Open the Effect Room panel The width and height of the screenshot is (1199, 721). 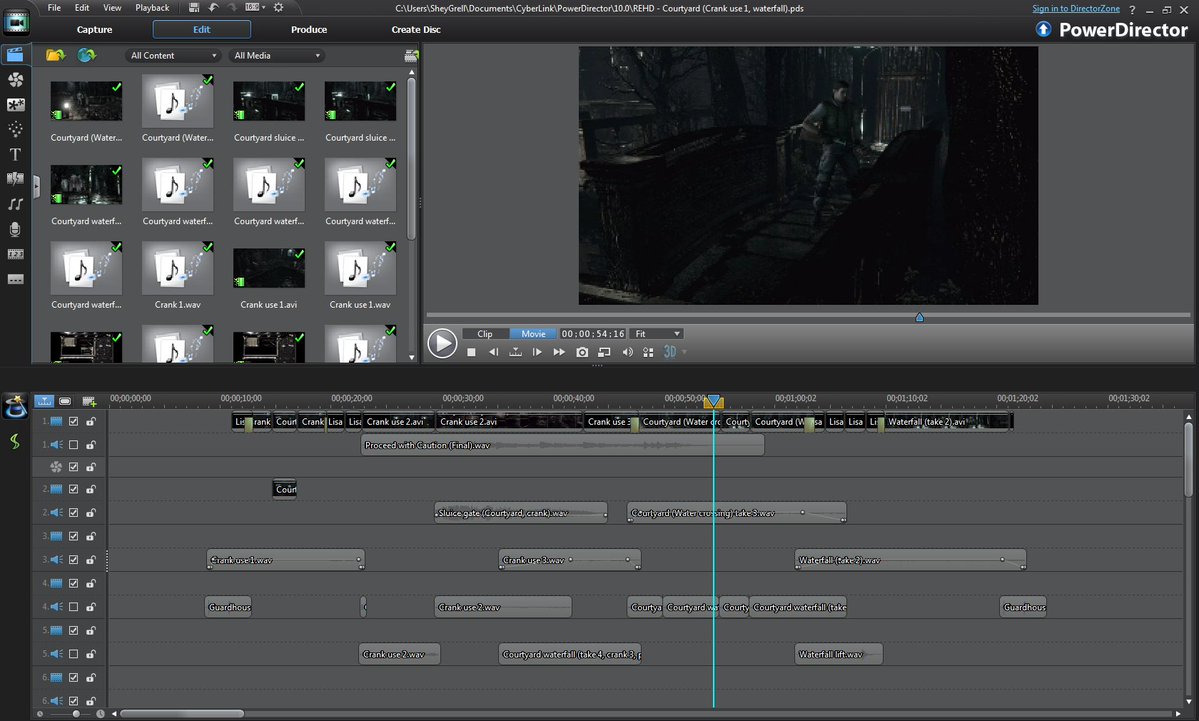(15, 79)
